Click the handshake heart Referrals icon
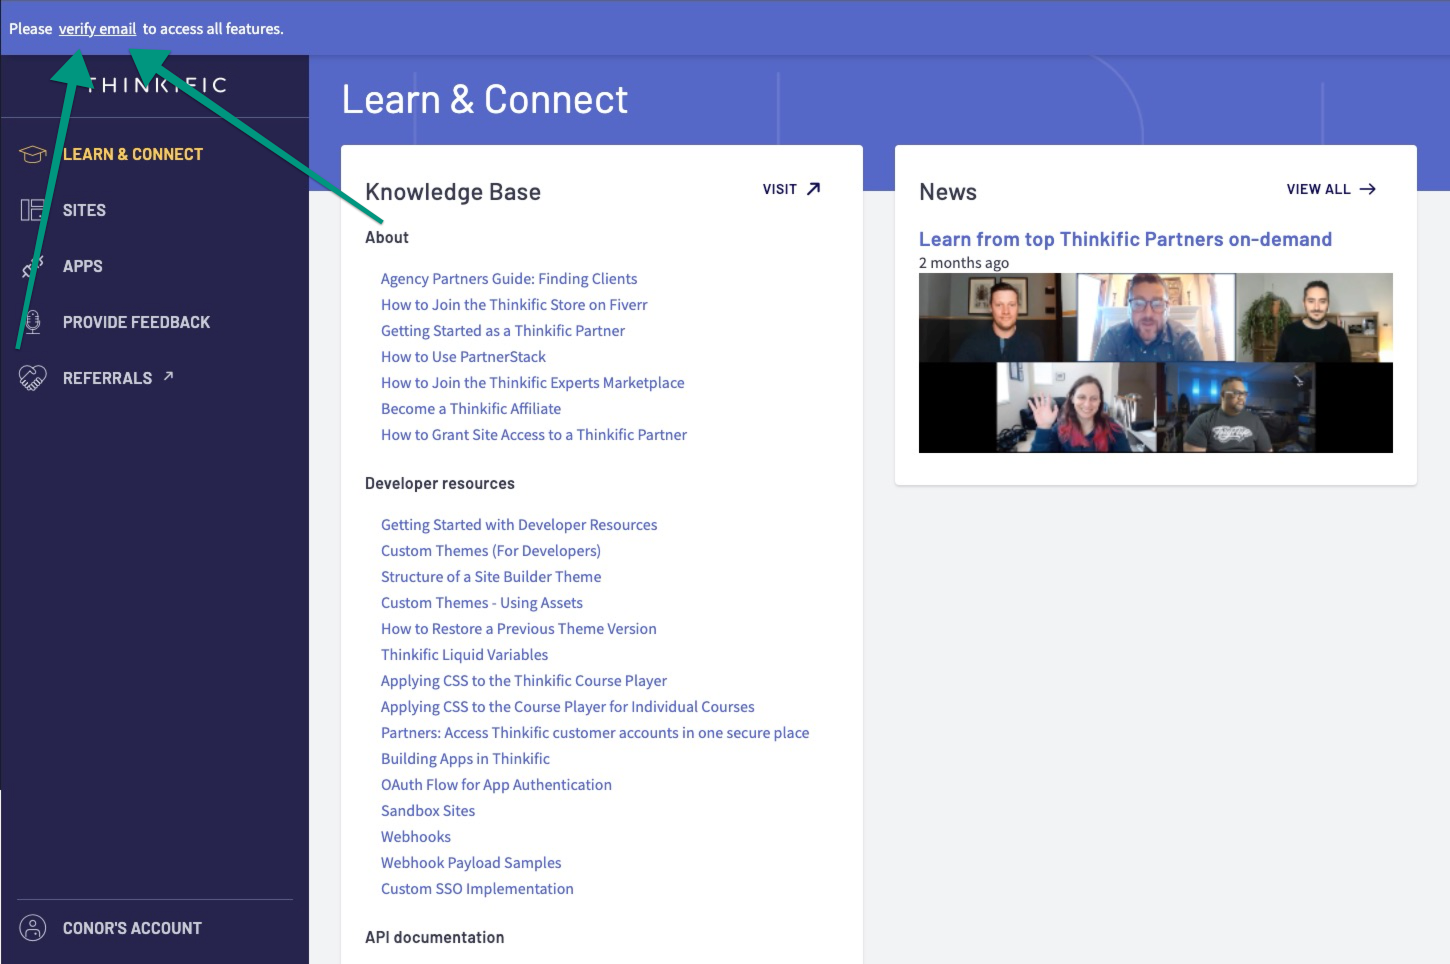1450x964 pixels. (33, 378)
